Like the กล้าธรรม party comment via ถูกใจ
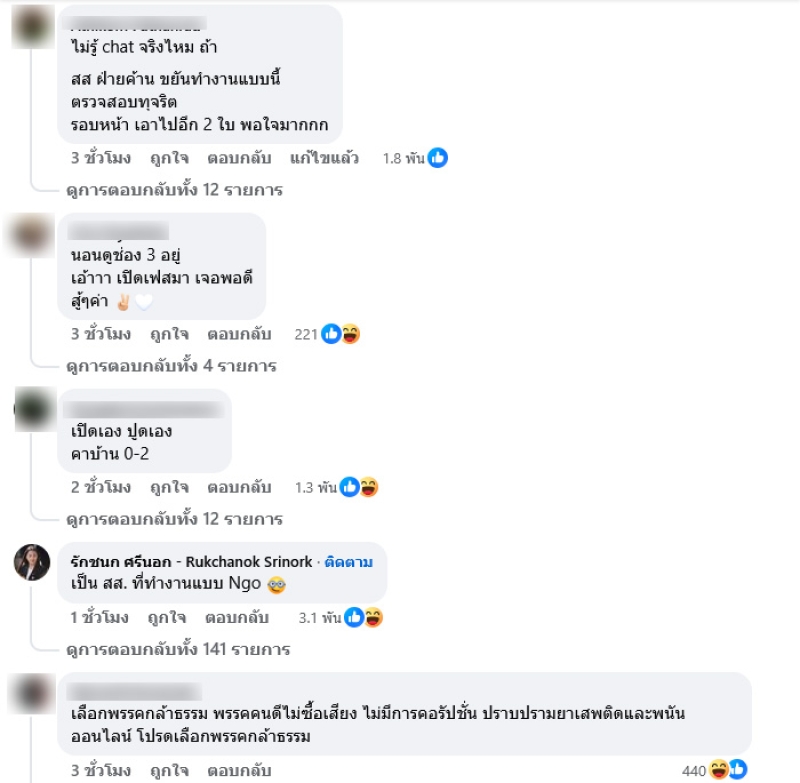Screen dimensions: 800x783 [169, 770]
